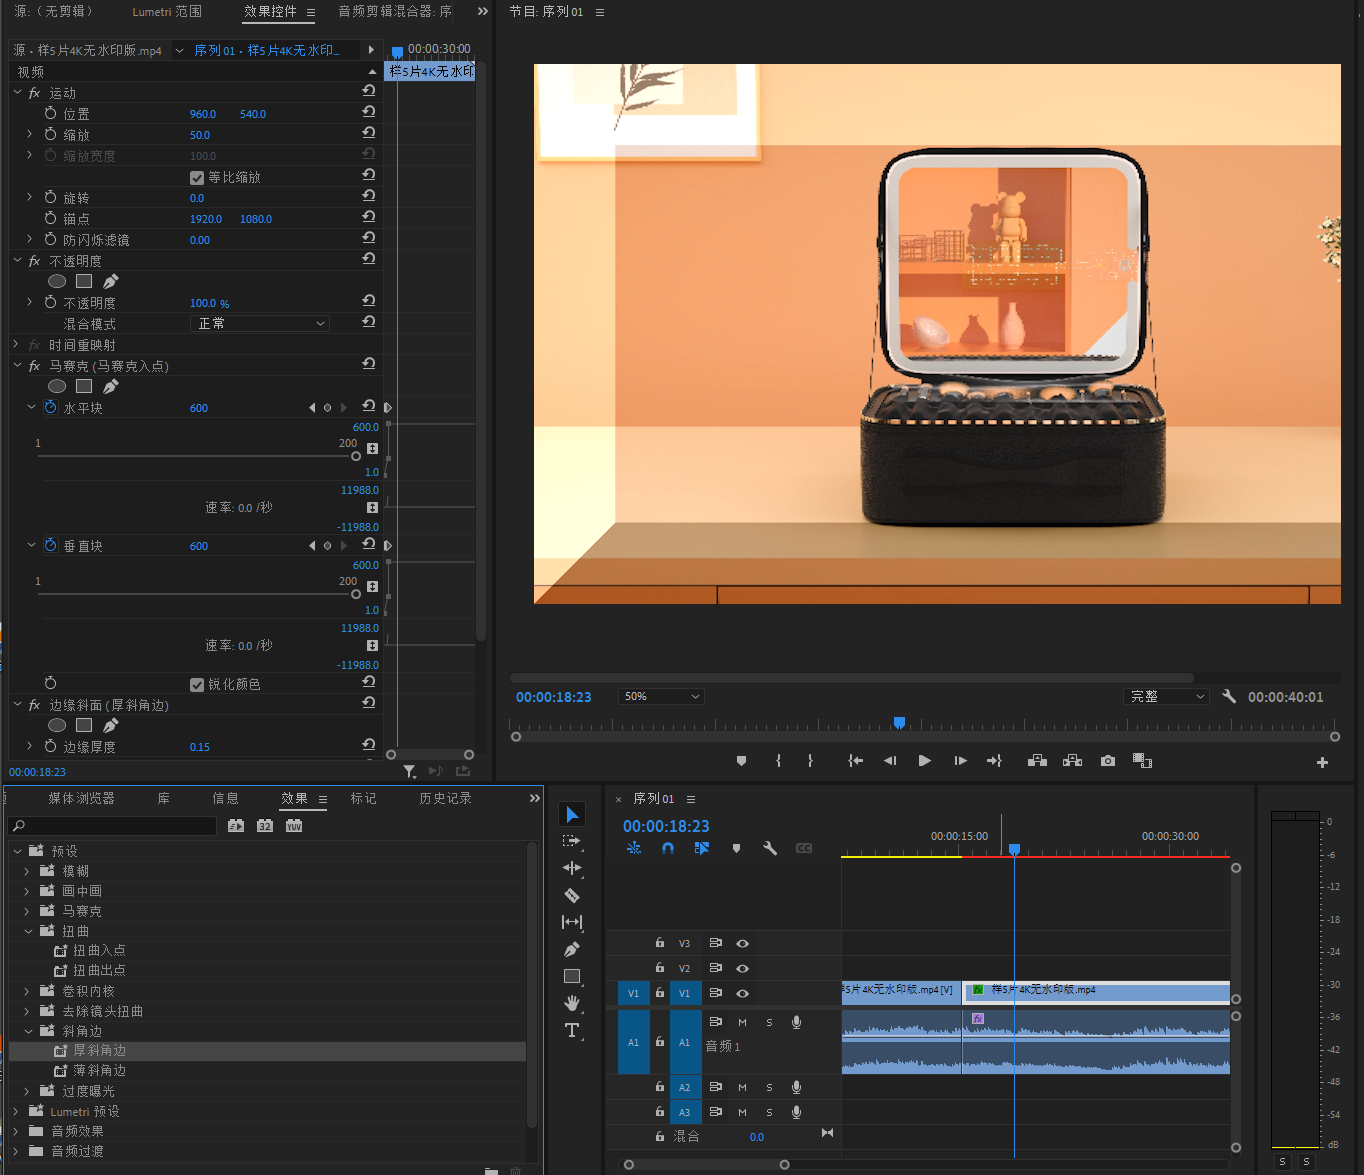Toggle Snap magnet in the timeline

(x=668, y=848)
